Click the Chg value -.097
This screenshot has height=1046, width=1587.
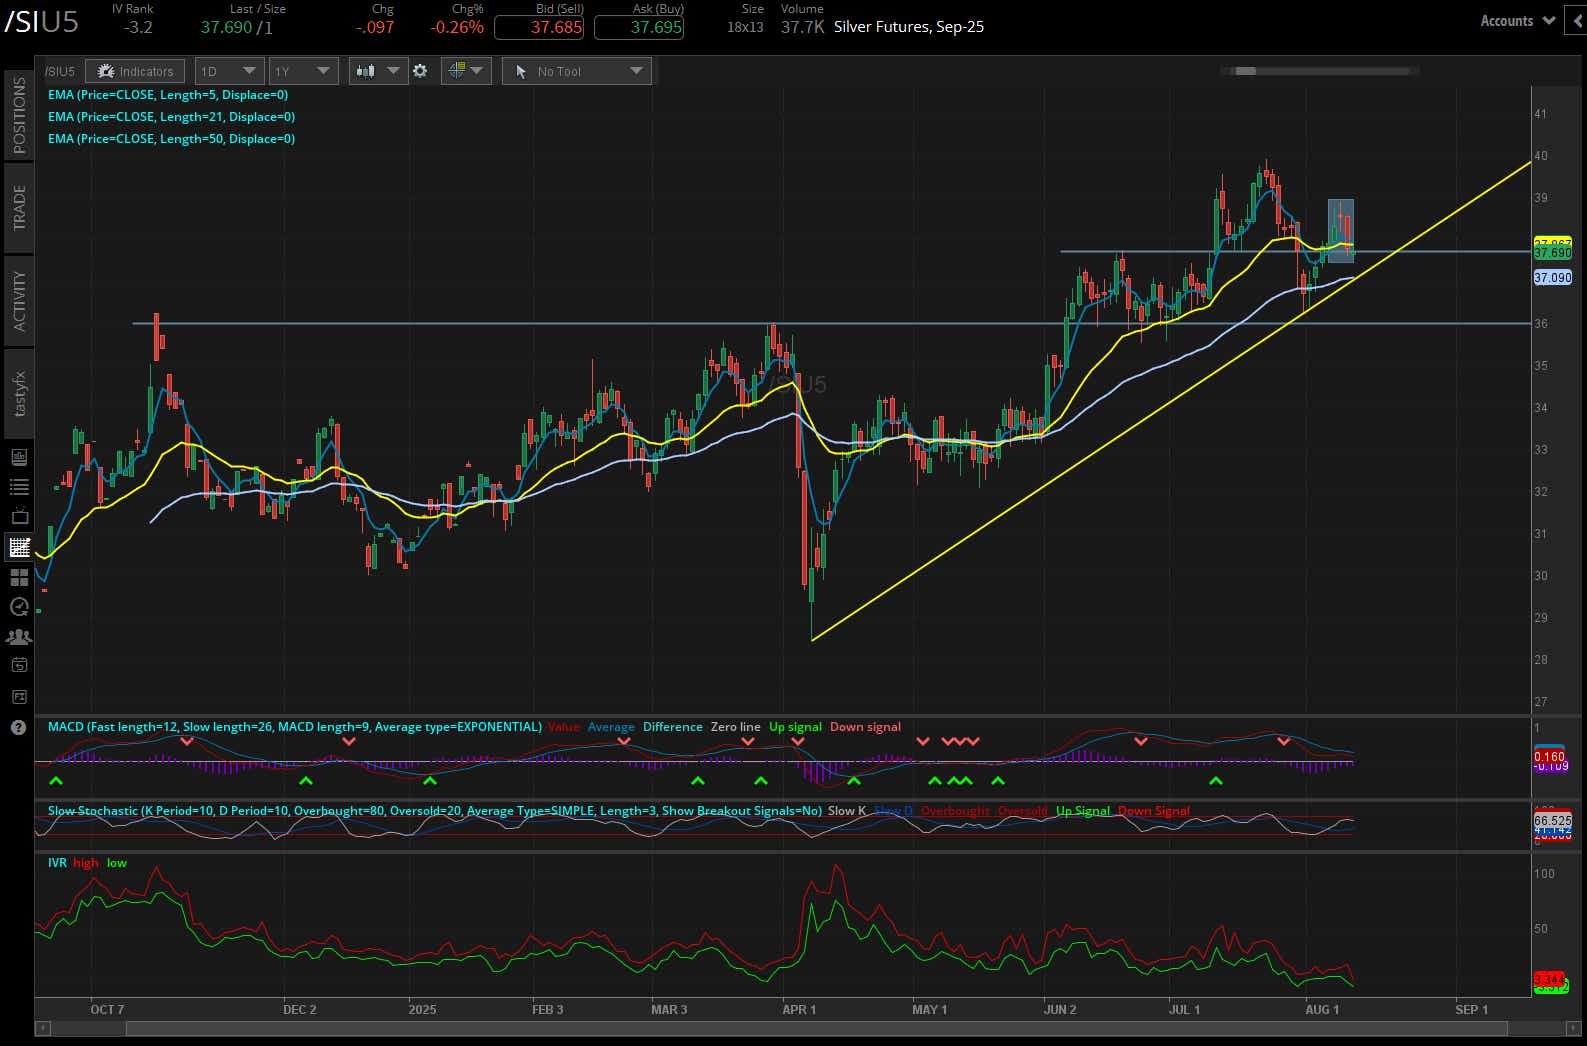click(x=375, y=27)
